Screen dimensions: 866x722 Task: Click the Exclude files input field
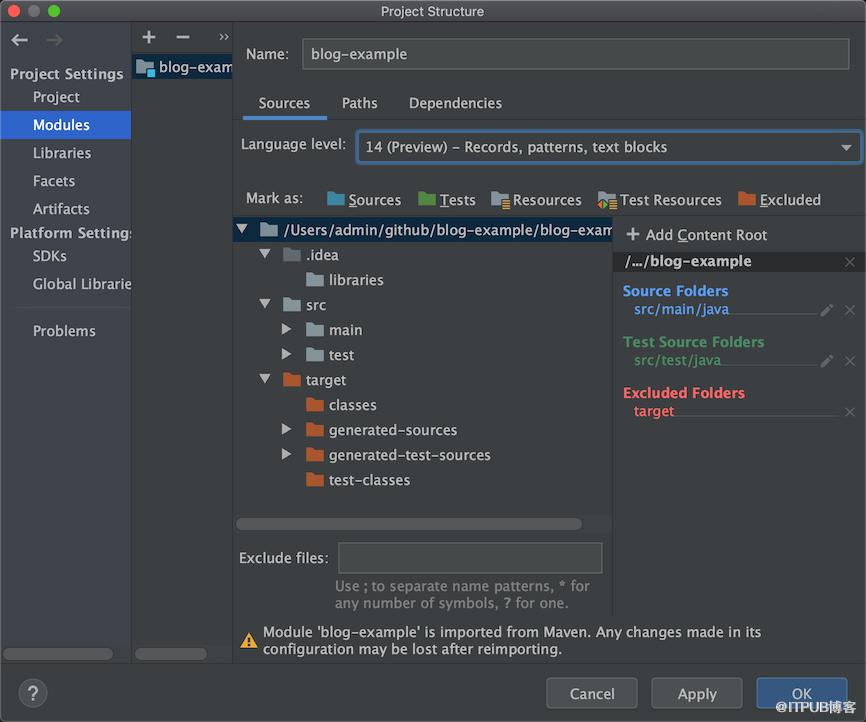click(x=470, y=558)
